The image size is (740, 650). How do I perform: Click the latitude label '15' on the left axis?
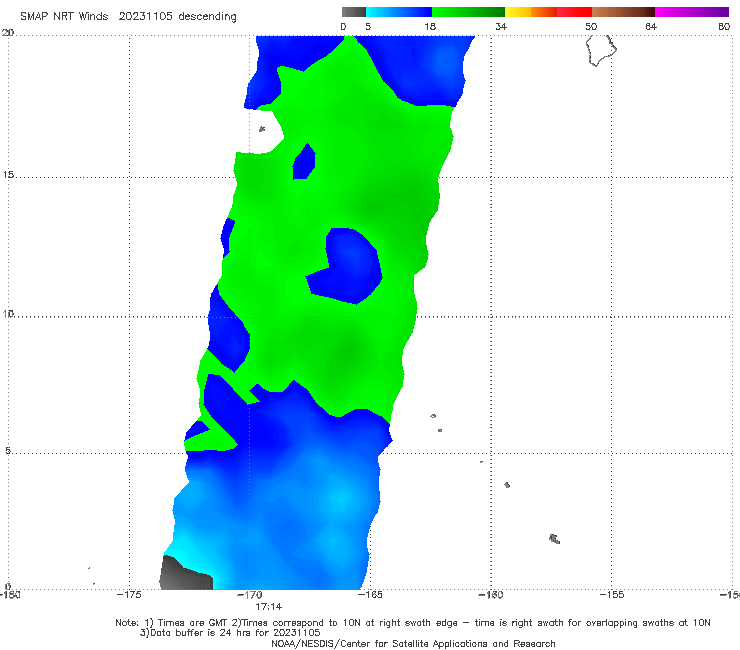pos(8,175)
